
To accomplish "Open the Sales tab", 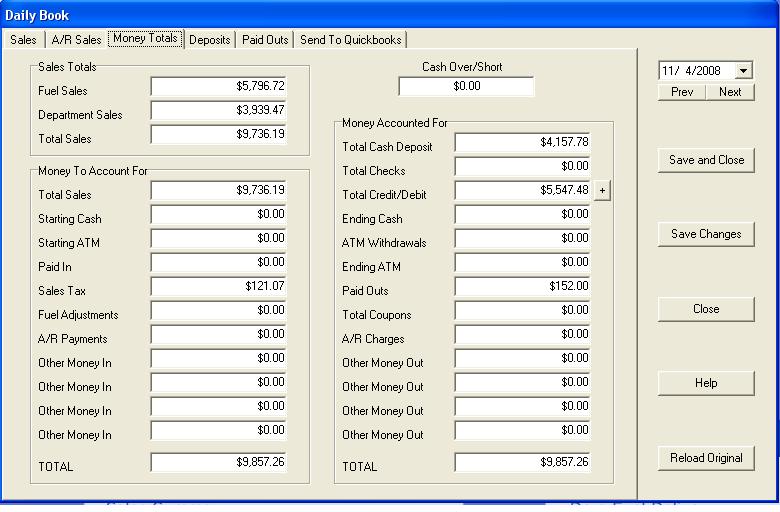I will (23, 40).
